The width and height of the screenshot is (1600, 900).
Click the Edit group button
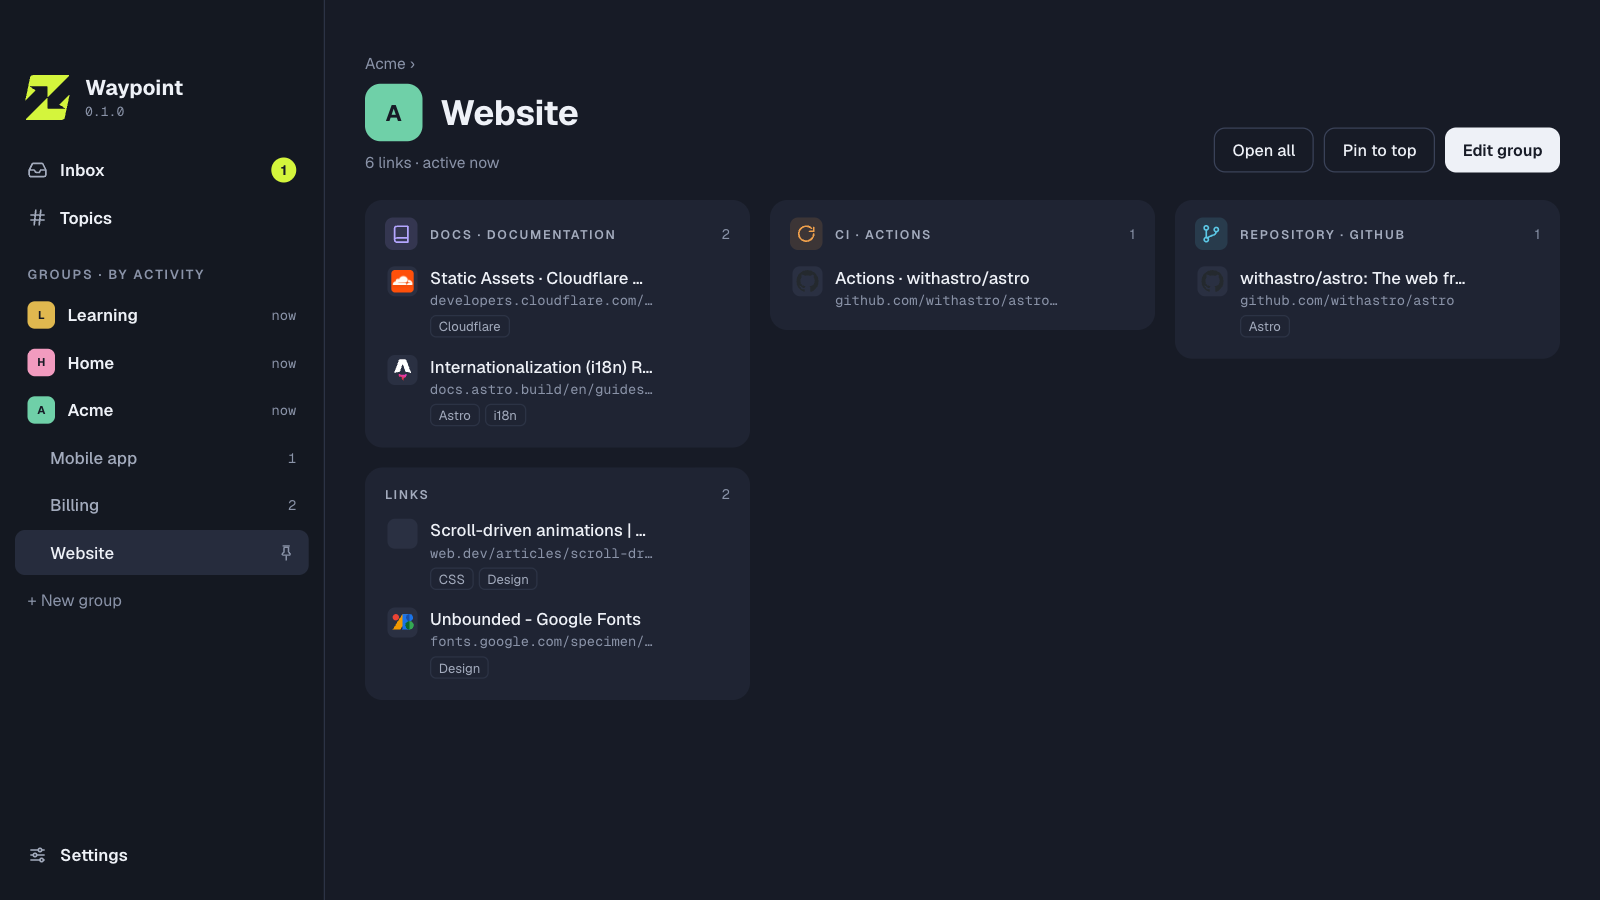point(1502,150)
